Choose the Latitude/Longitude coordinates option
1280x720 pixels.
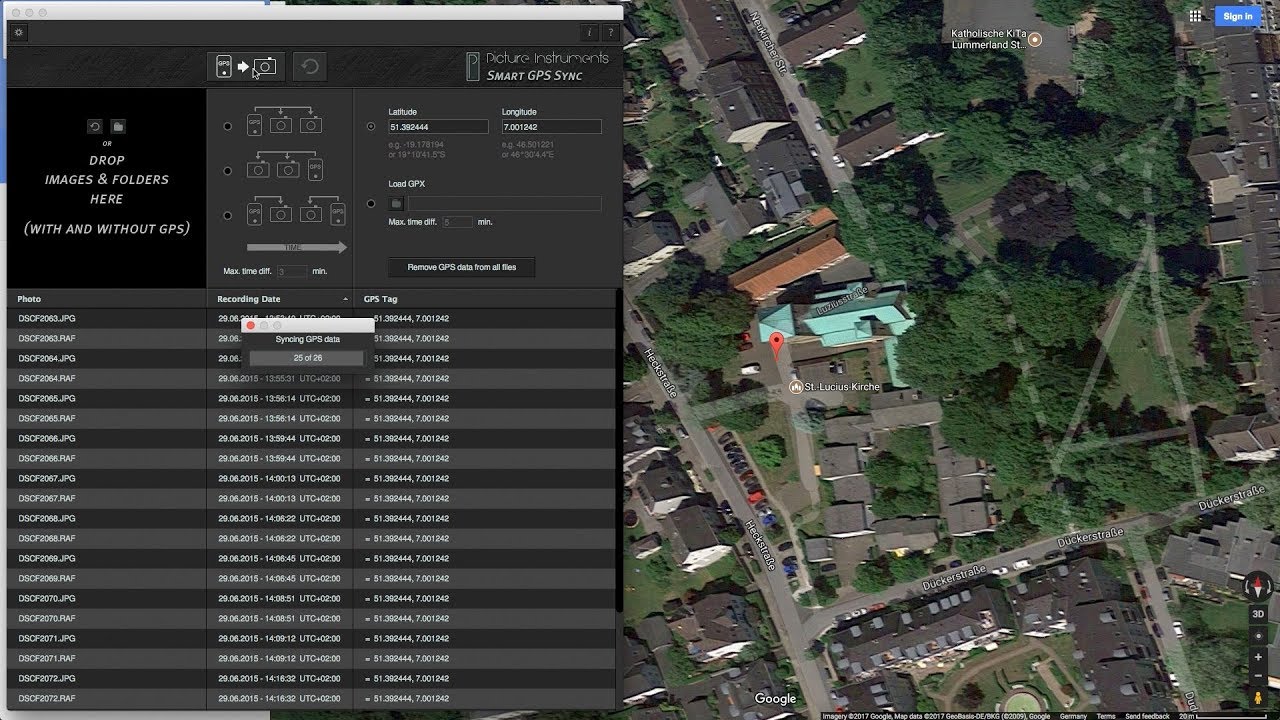click(x=371, y=127)
